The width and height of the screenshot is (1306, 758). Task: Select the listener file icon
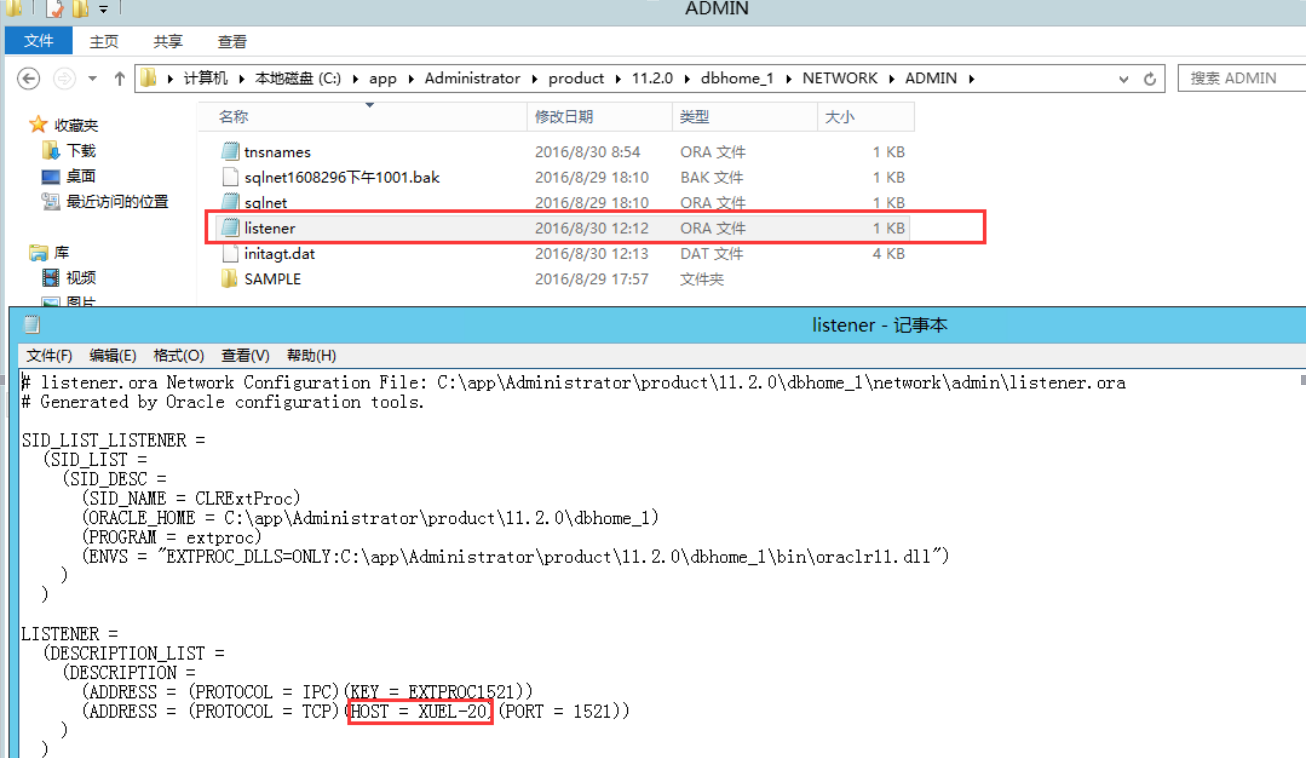[230, 228]
